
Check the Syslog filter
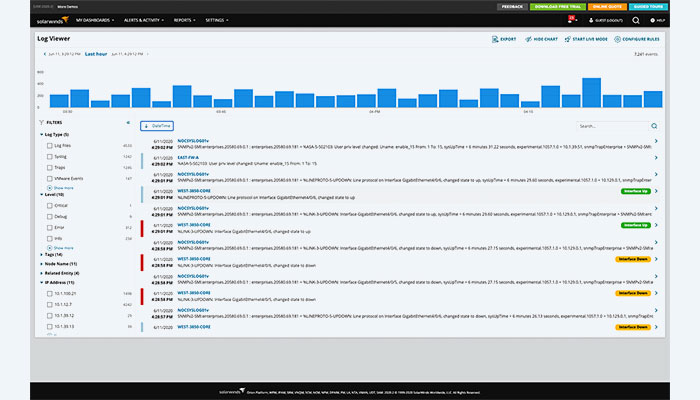pyautogui.click(x=50, y=157)
